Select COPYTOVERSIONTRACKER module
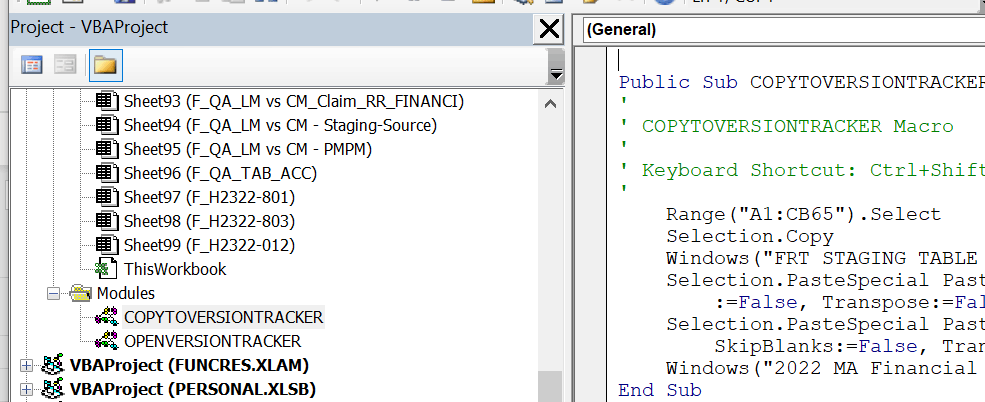Image resolution: width=985 pixels, height=402 pixels. pyautogui.click(x=224, y=317)
